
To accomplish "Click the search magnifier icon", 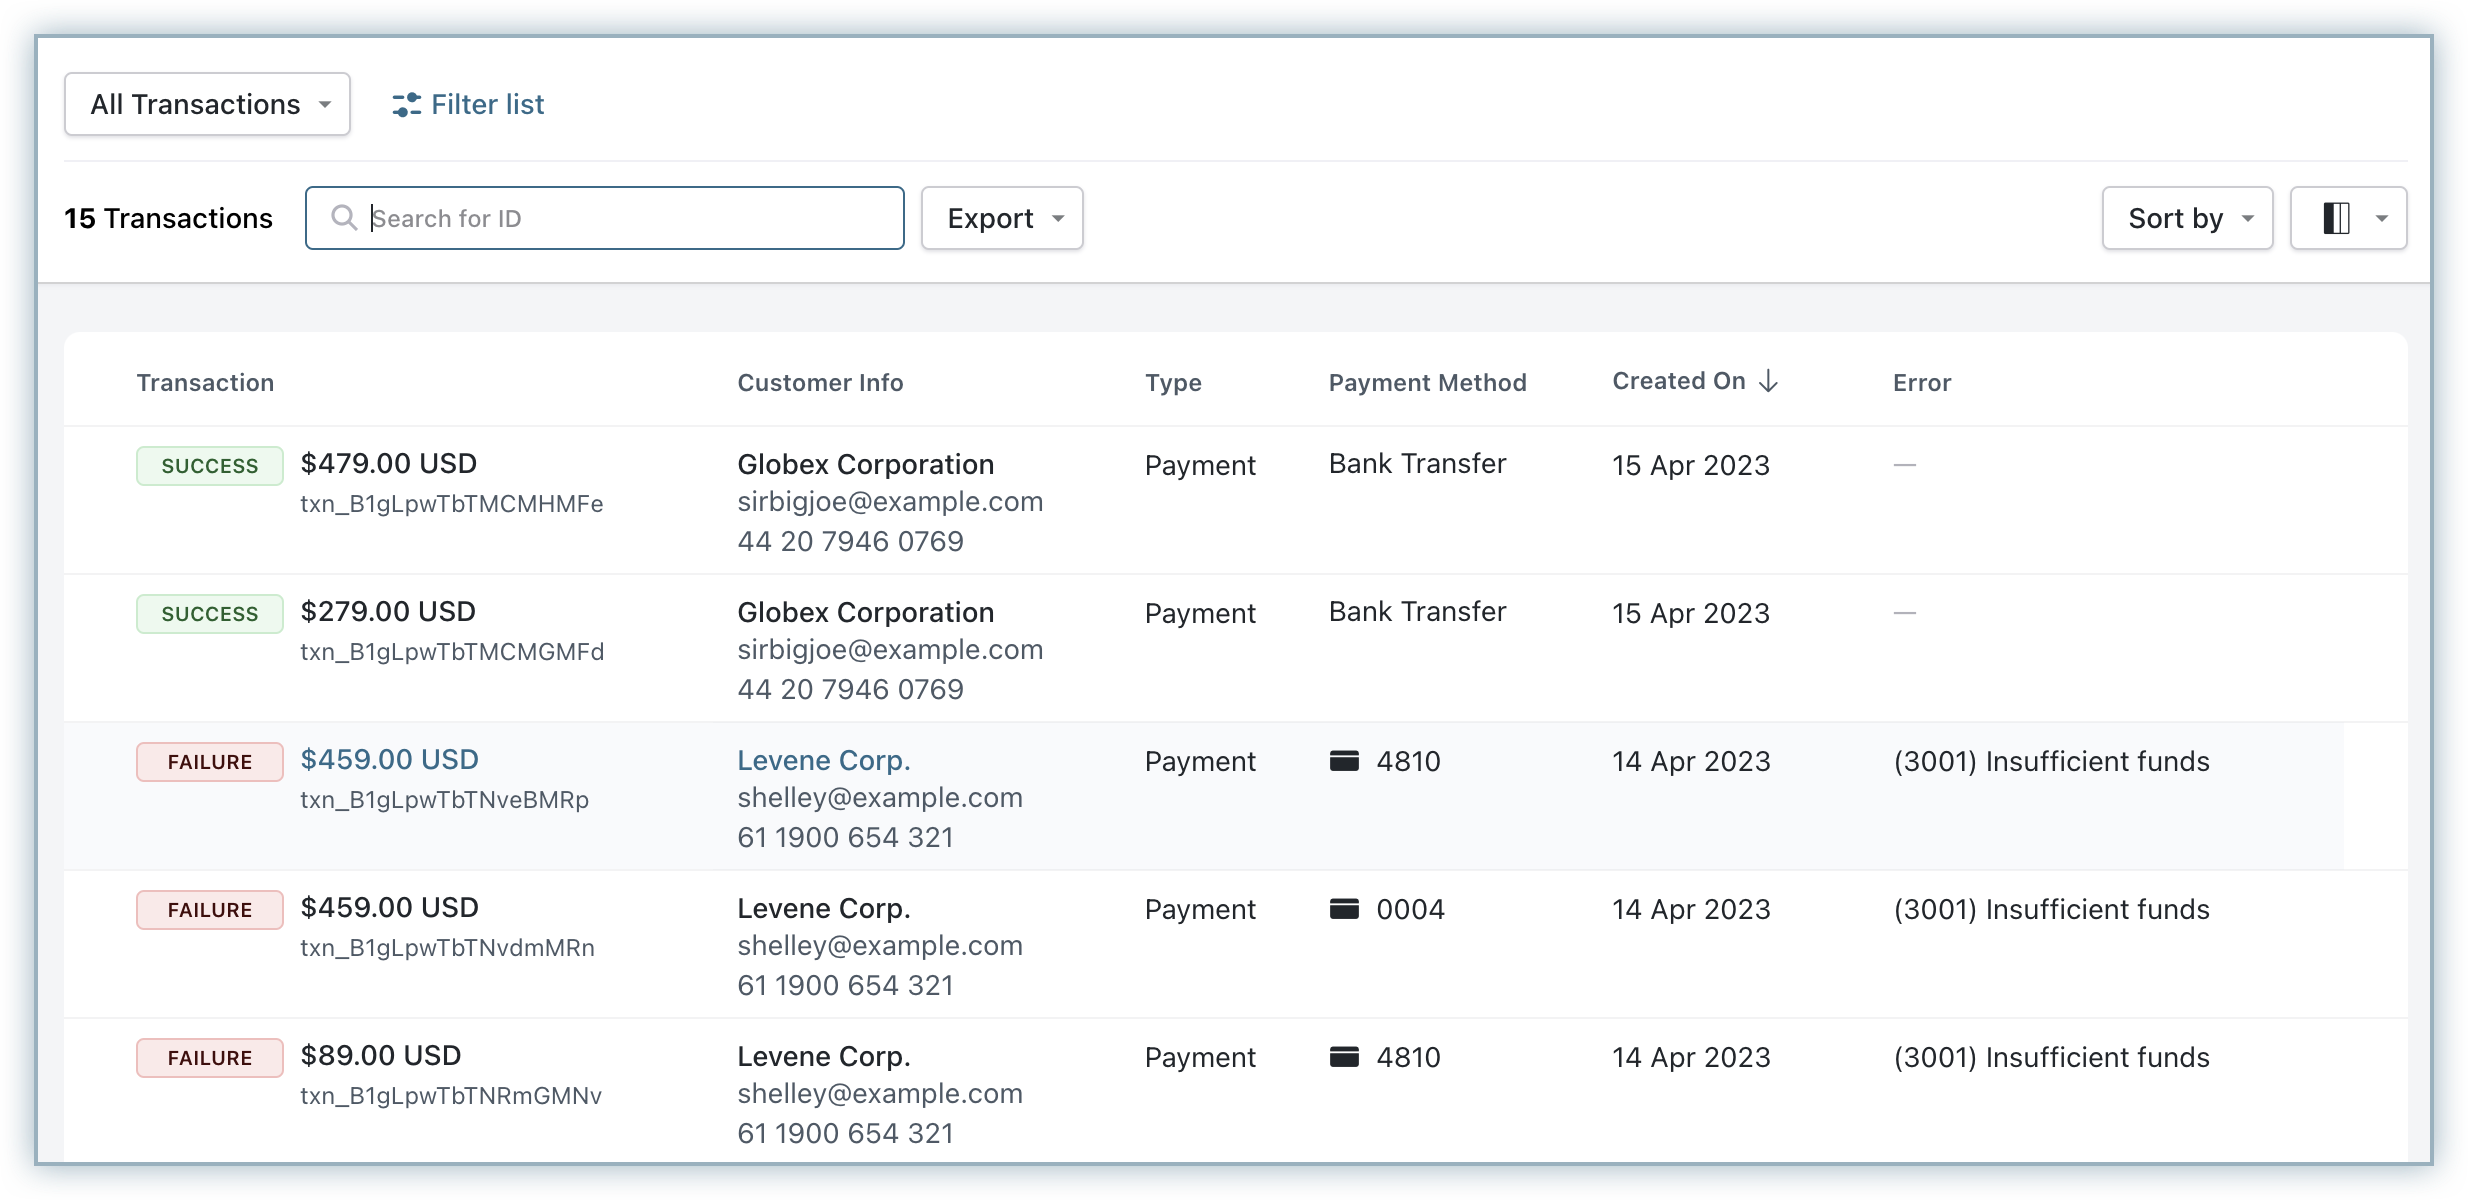I will tap(344, 218).
